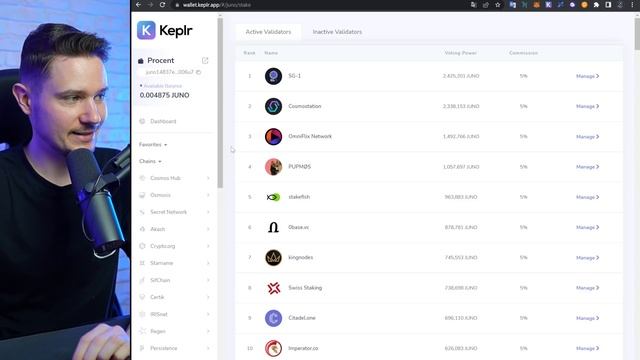Copy the juno wallet address
640x360 pixels.
(199, 72)
